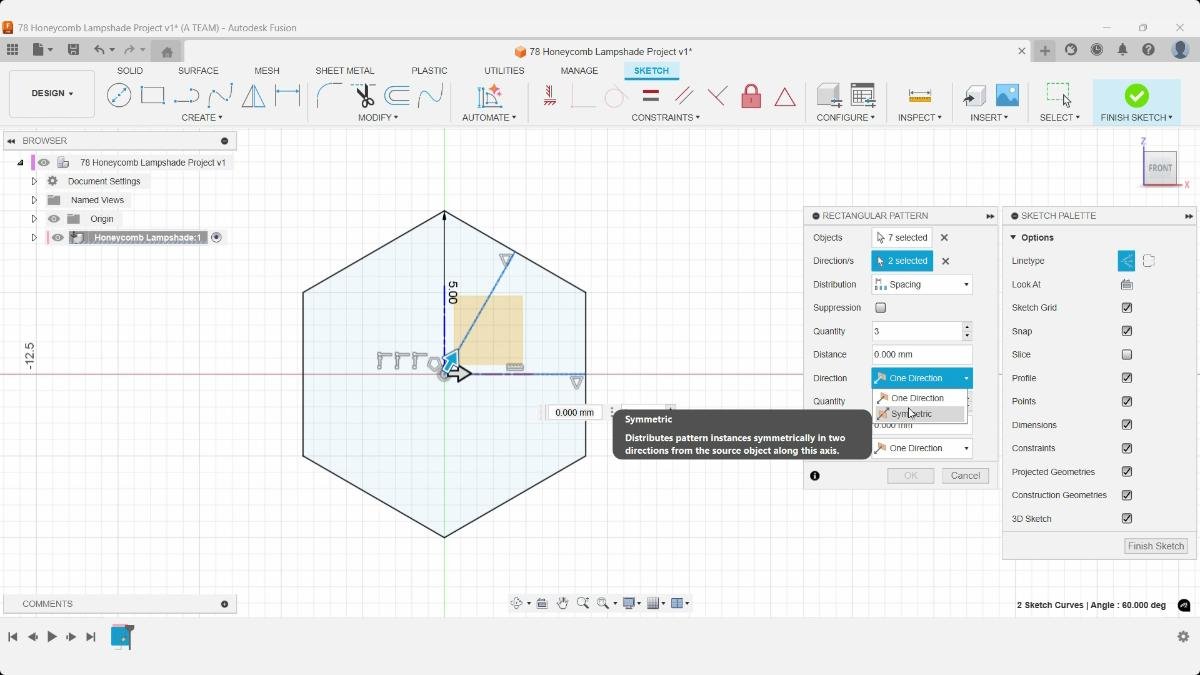The width and height of the screenshot is (1200, 675).
Task: Open the DESIGN workspace dropdown
Action: [x=52, y=94]
